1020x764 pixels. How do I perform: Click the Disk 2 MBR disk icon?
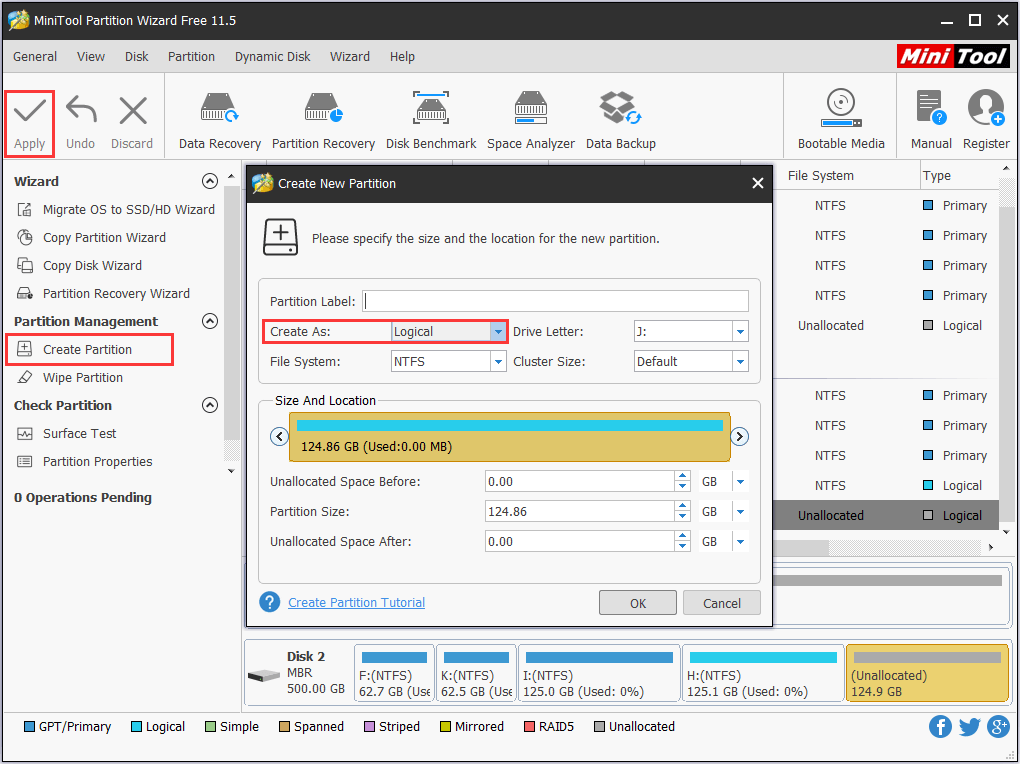point(264,675)
